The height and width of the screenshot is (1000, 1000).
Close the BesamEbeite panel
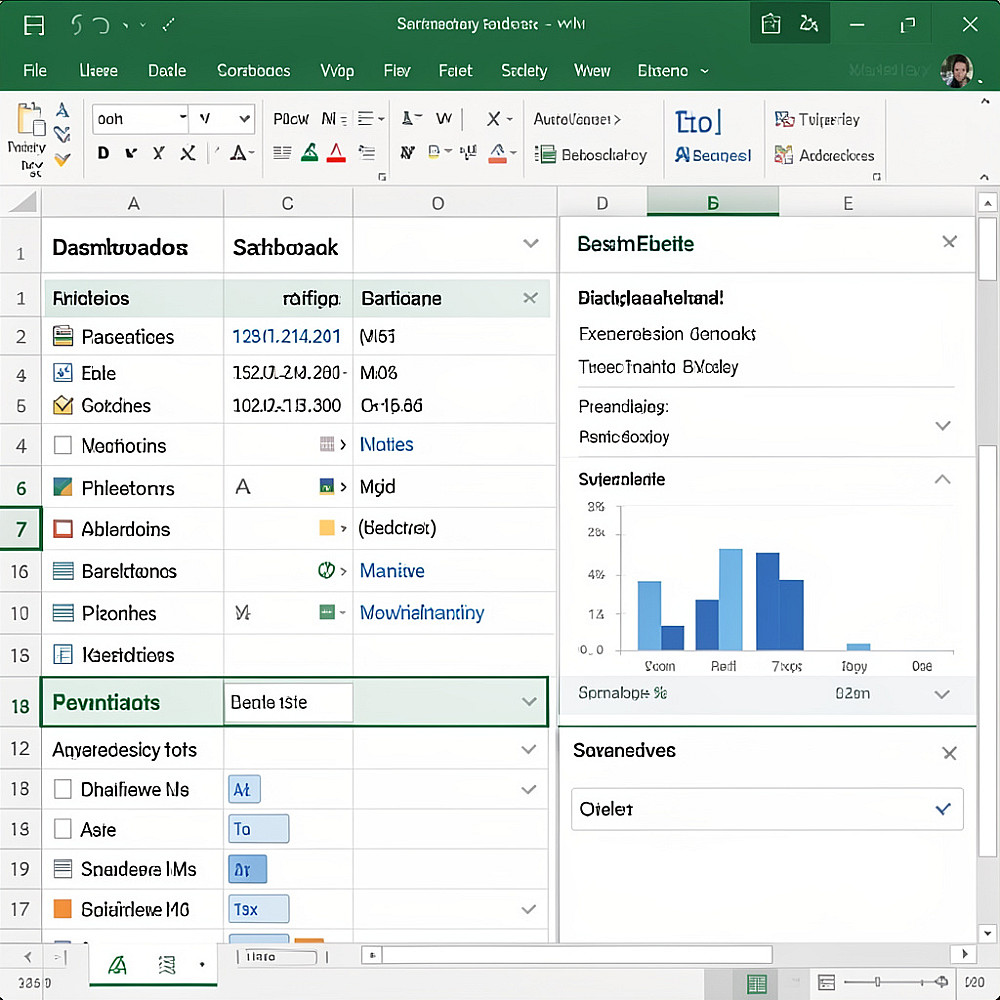[949, 242]
